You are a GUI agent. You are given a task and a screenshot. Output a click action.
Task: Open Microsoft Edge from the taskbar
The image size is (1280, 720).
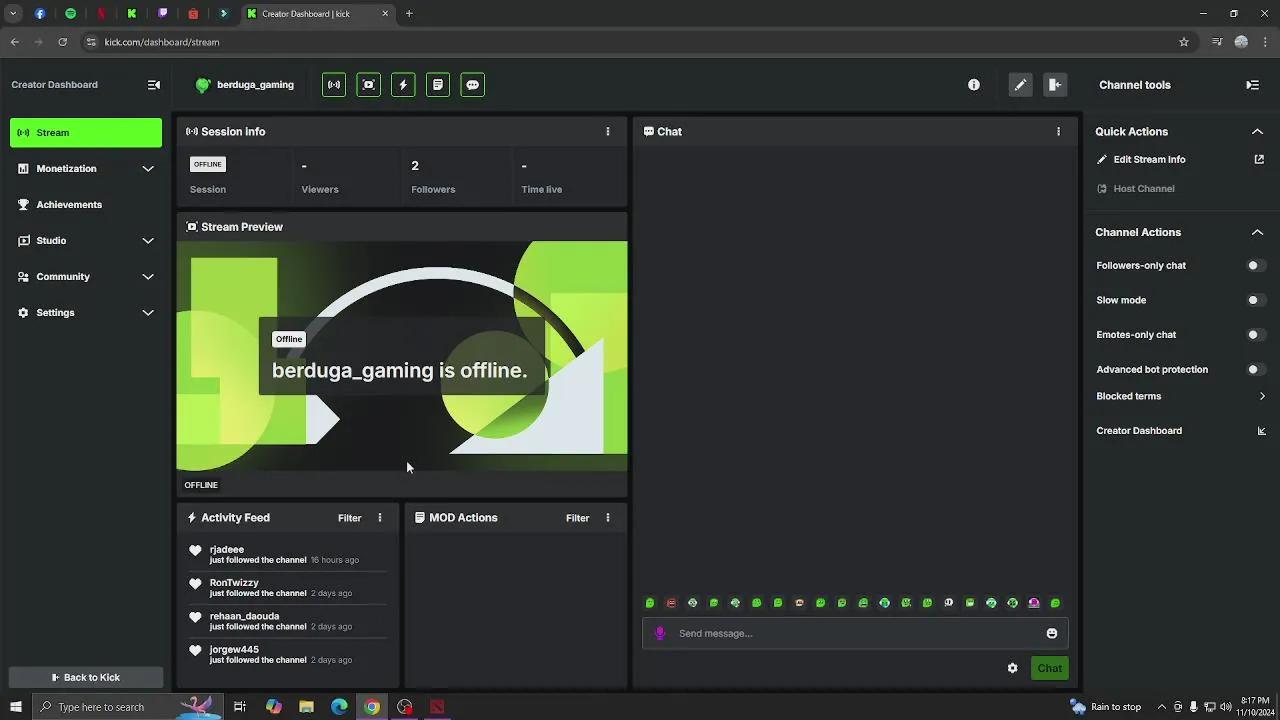pyautogui.click(x=339, y=707)
